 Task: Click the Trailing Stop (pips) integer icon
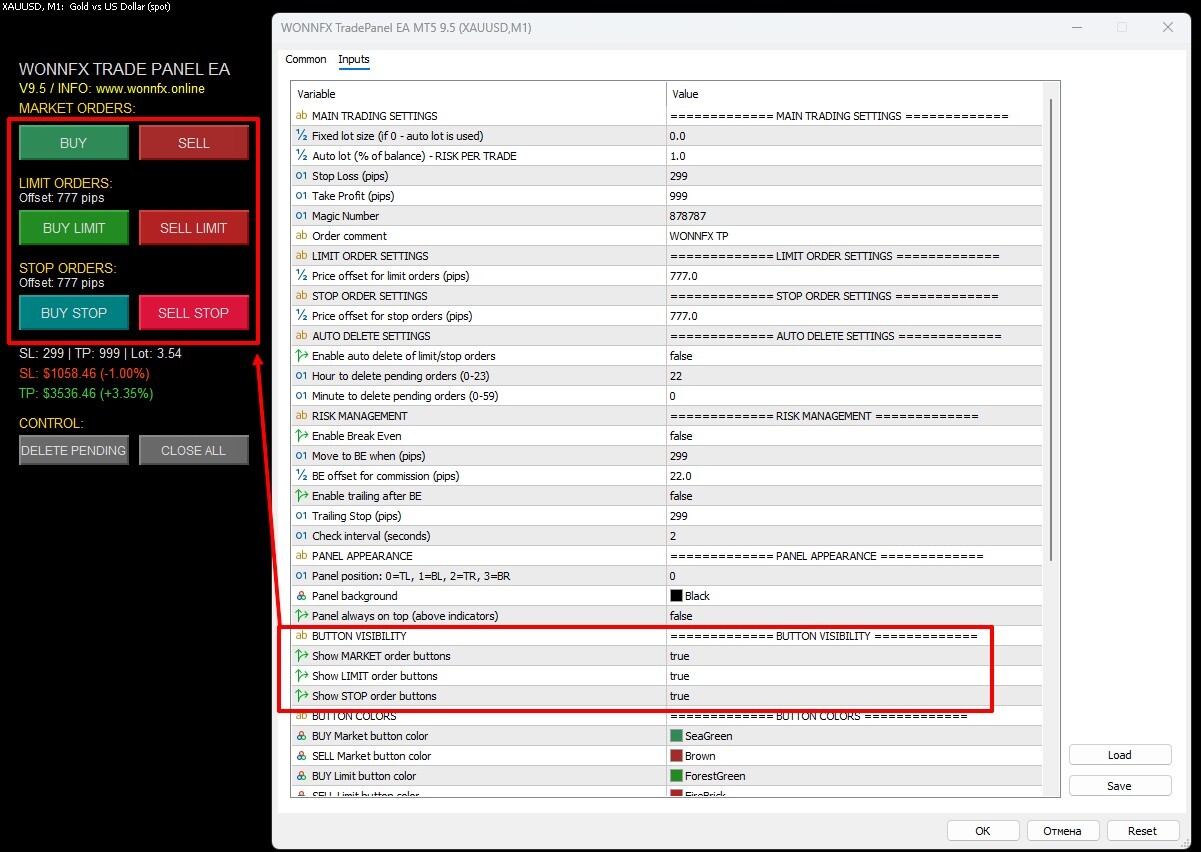301,516
